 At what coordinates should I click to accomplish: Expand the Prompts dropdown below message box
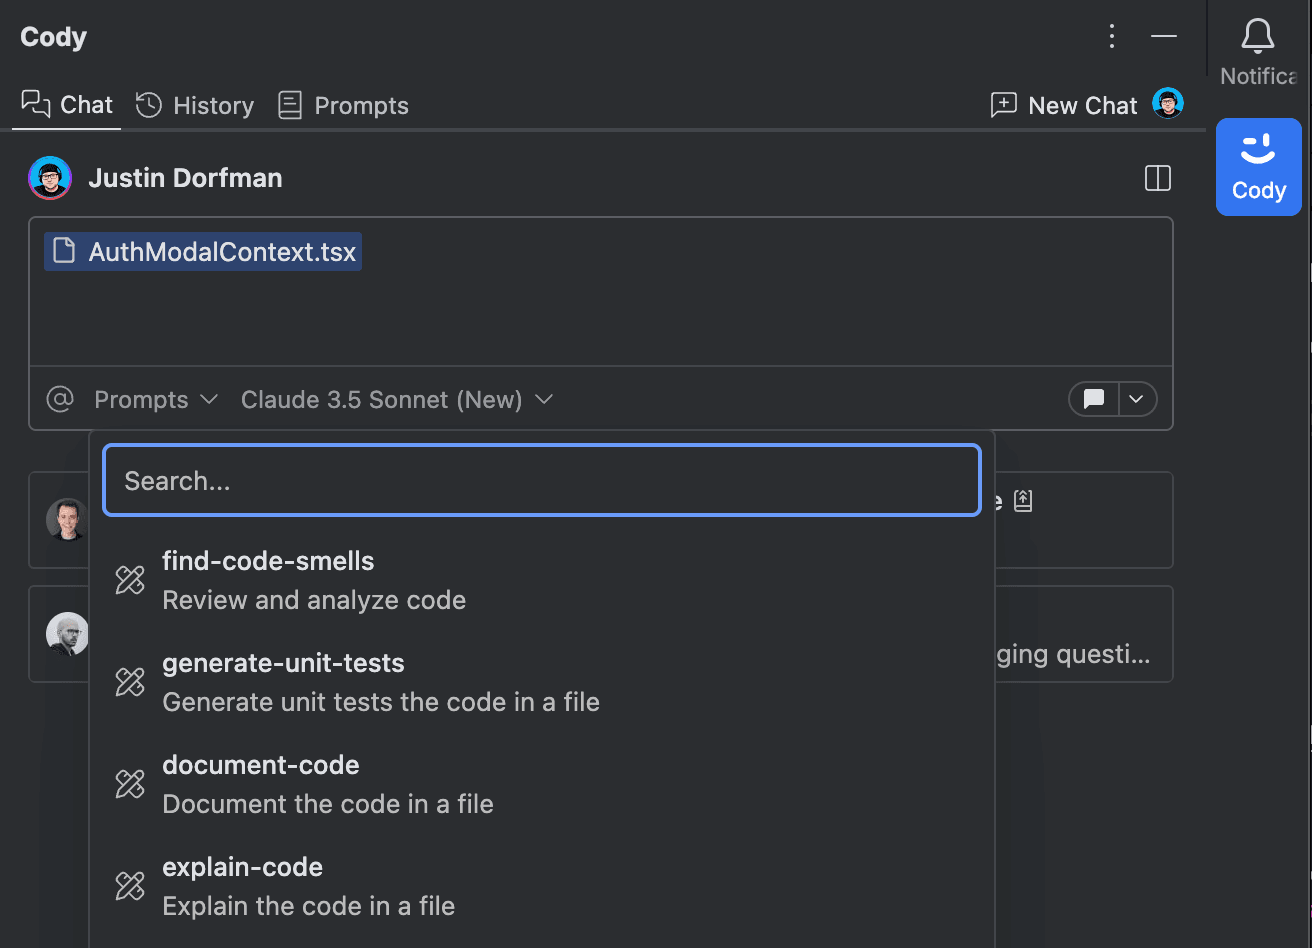pyautogui.click(x=156, y=400)
